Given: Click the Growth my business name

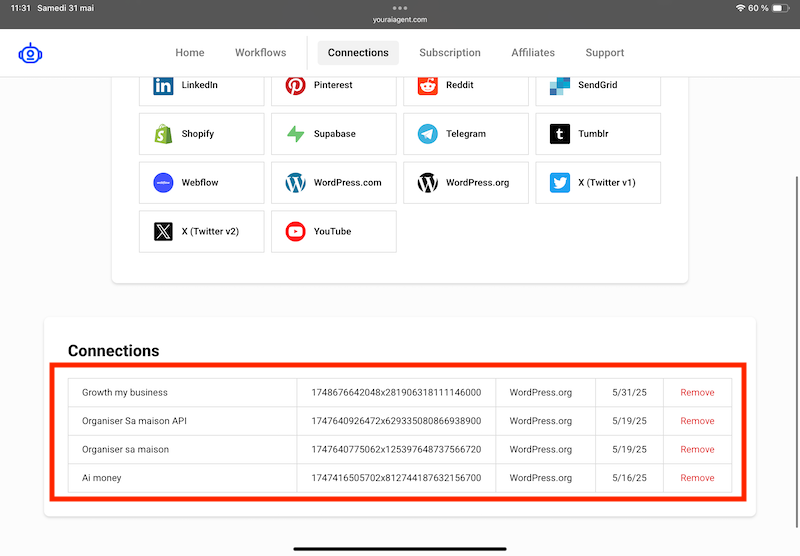Looking at the screenshot, I should coord(125,393).
